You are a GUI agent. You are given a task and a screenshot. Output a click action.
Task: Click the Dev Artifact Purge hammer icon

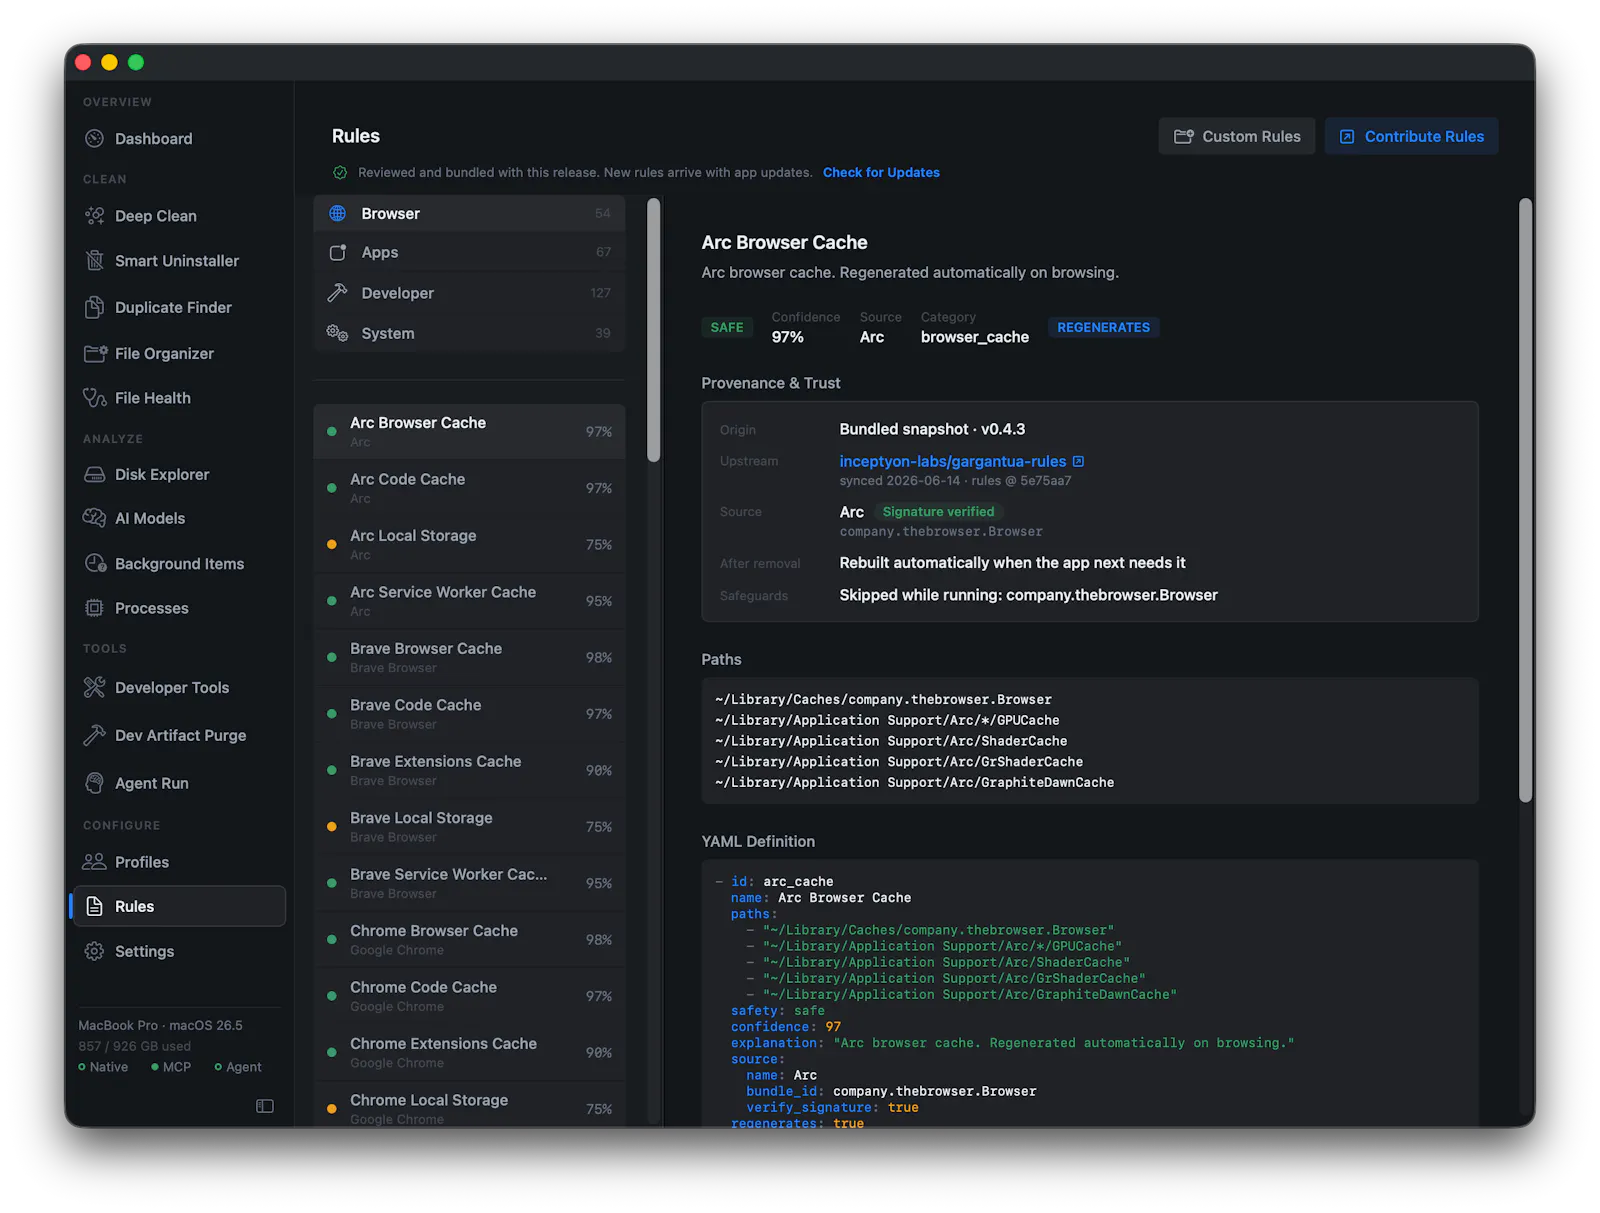tap(95, 735)
